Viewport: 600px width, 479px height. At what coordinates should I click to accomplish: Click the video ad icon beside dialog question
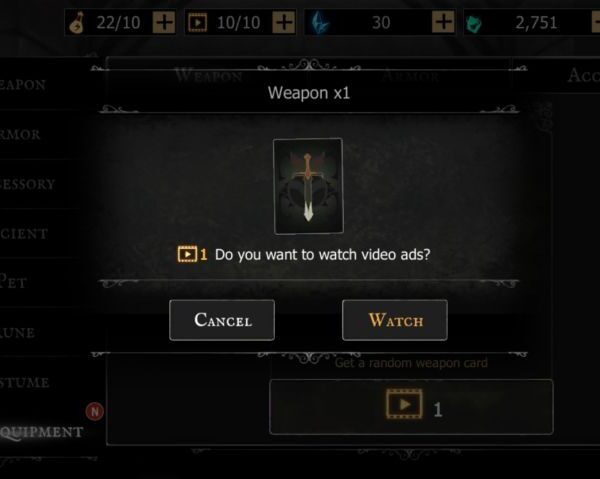point(187,254)
